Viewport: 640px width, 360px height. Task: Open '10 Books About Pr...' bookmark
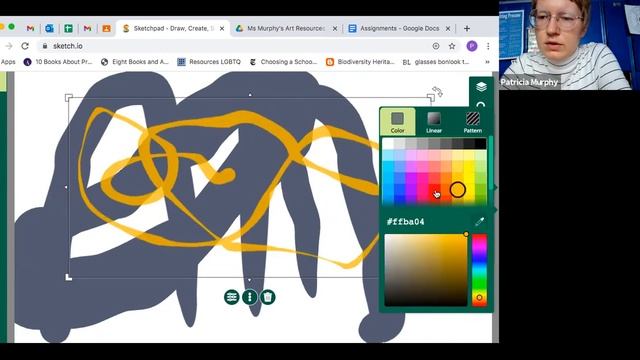[58, 62]
